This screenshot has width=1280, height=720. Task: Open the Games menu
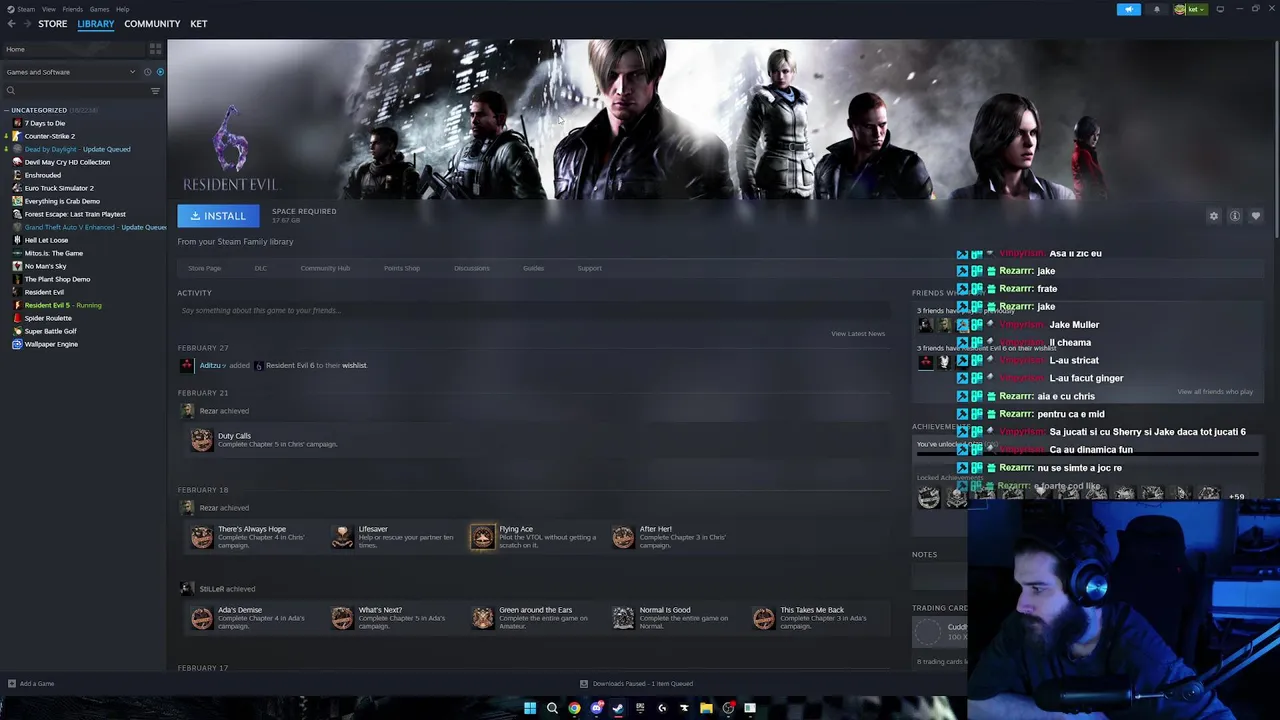pyautogui.click(x=99, y=9)
